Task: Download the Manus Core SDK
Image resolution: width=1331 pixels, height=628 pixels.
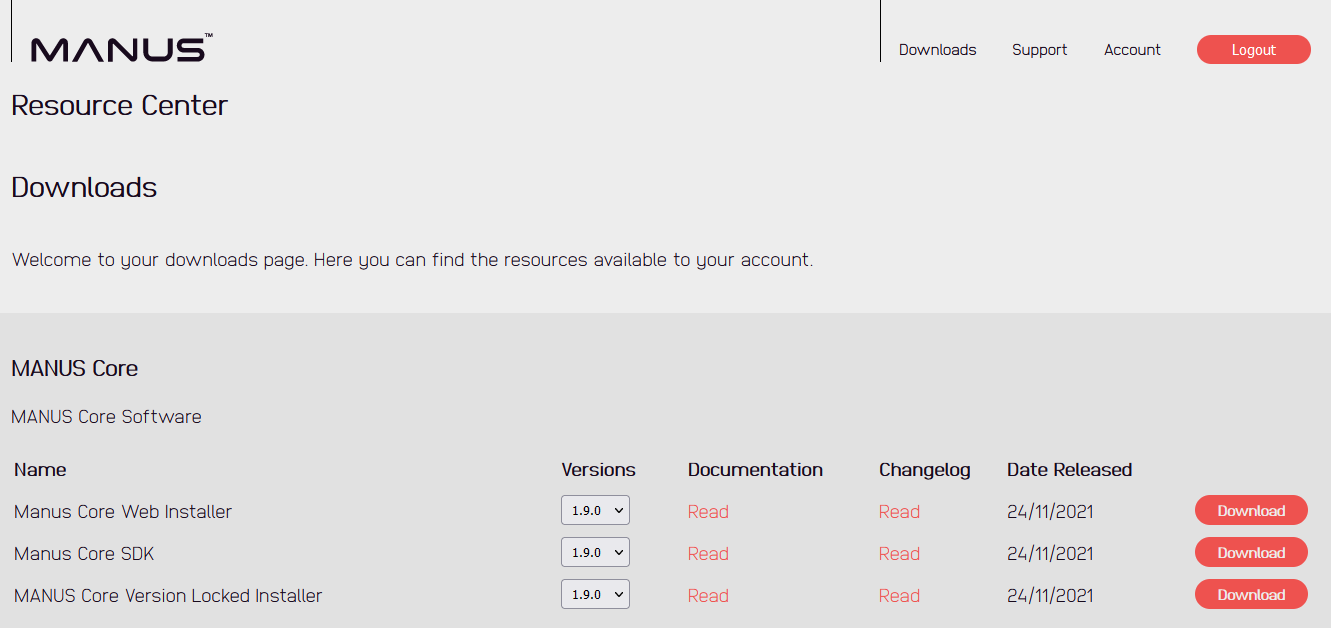Action: [x=1251, y=552]
